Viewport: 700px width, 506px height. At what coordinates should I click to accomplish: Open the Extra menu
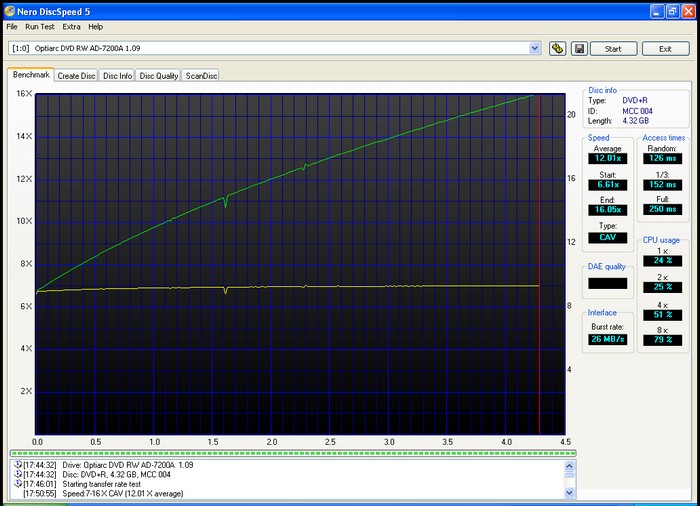[71, 26]
